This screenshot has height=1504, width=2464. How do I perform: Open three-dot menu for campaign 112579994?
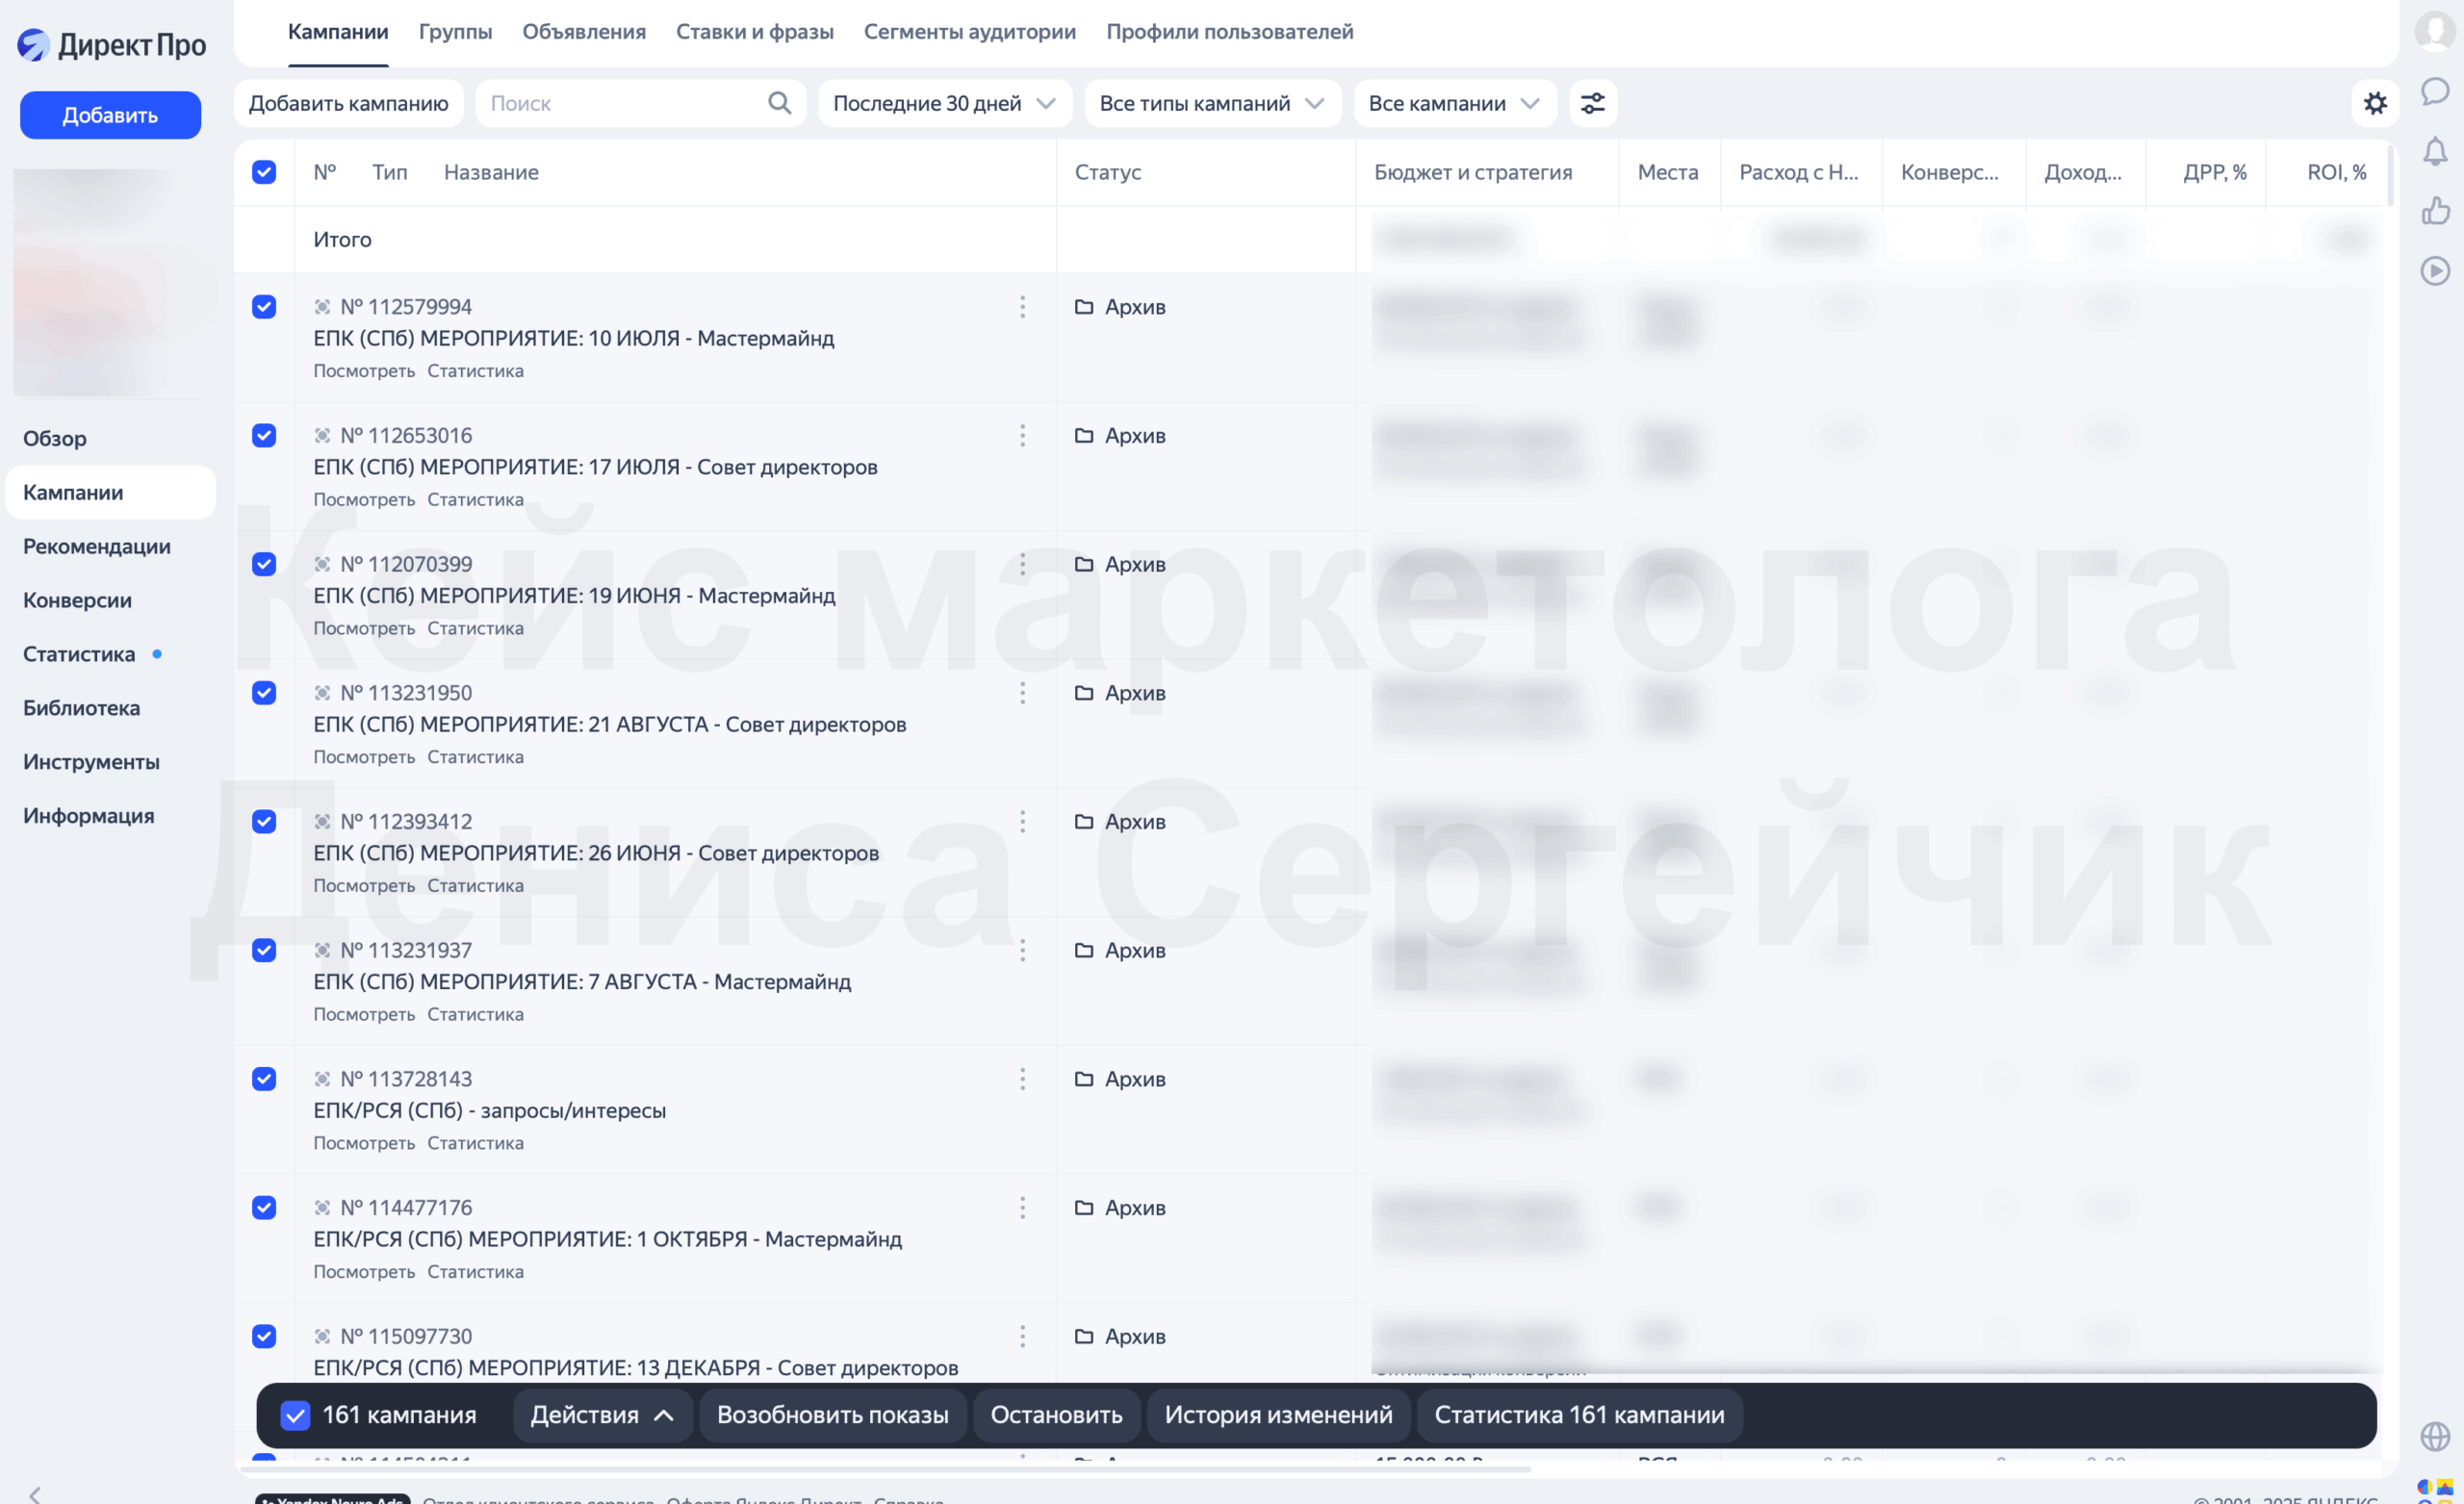pos(1022,307)
